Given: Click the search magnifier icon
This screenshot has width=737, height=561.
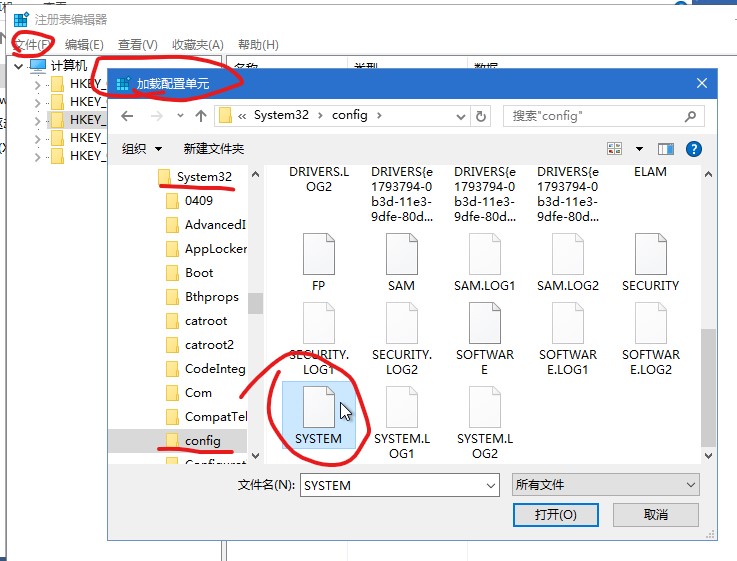Looking at the screenshot, I should click(690, 116).
